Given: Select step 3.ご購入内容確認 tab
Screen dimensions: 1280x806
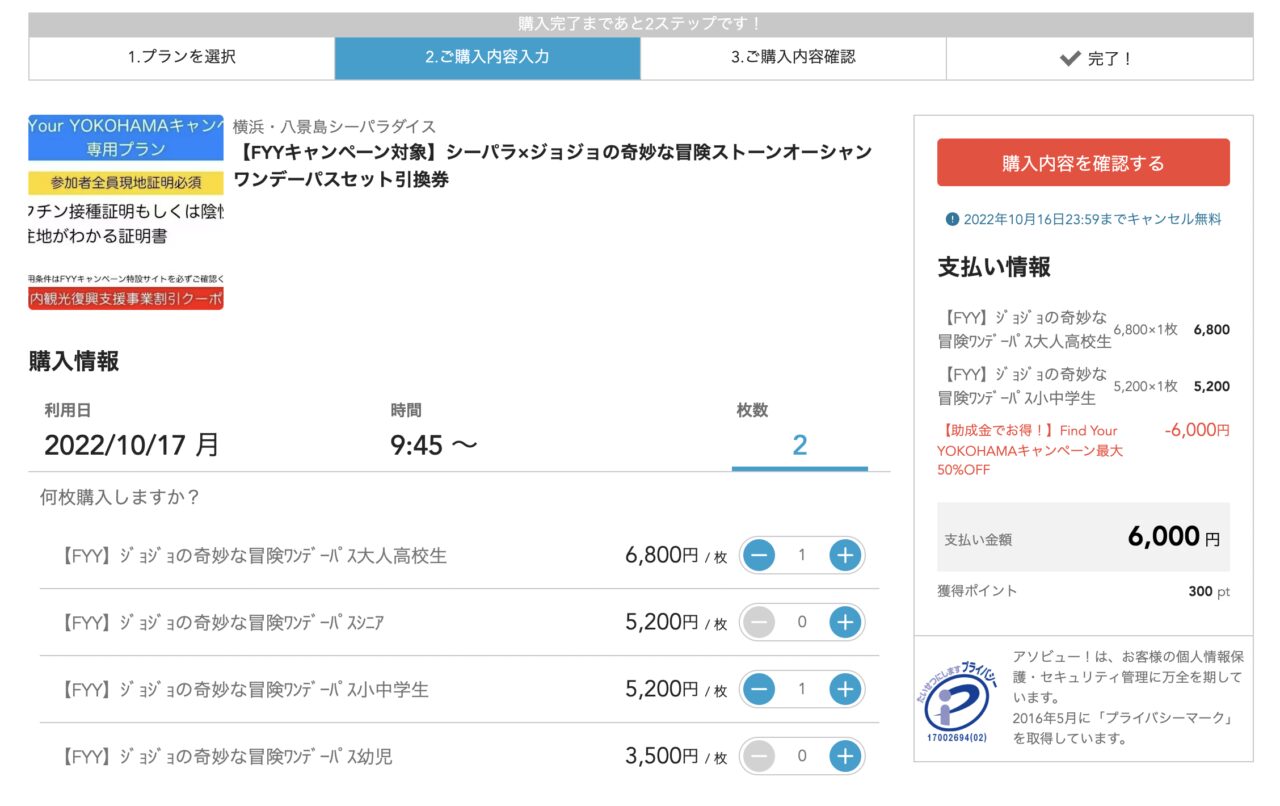Looking at the screenshot, I should tap(793, 58).
